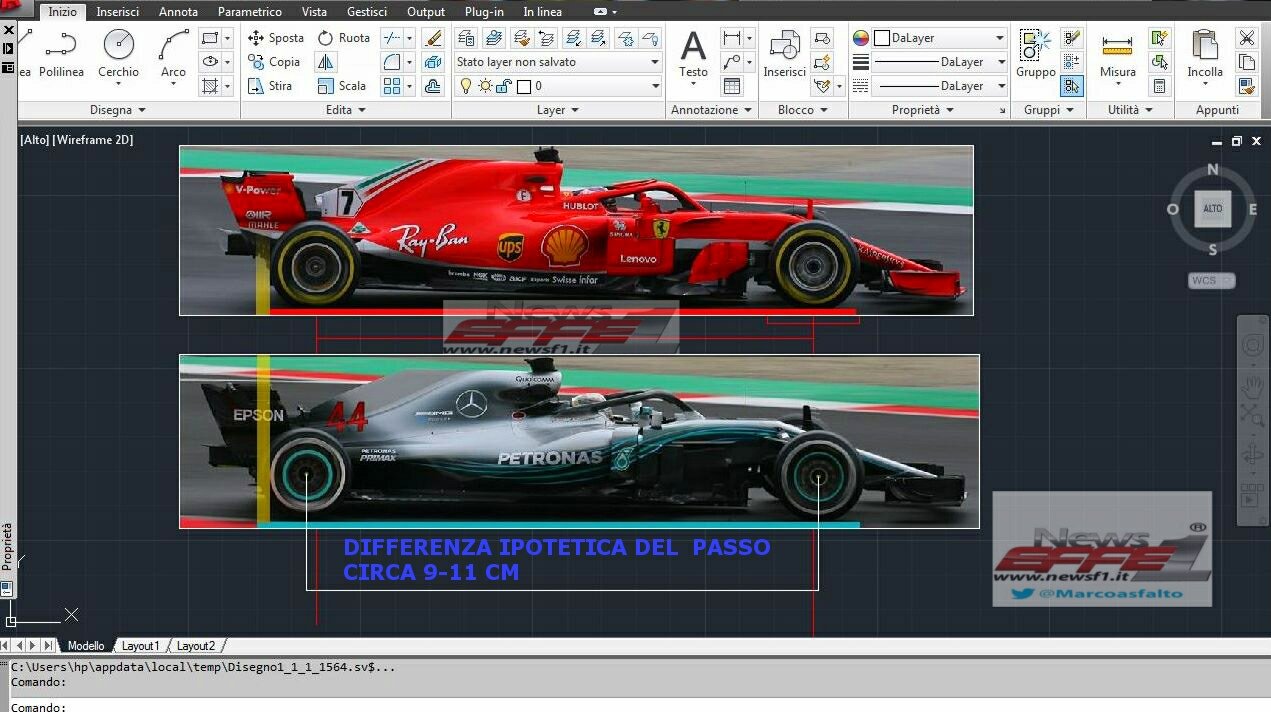The height and width of the screenshot is (712, 1271).
Task: Open the vertical Proprietà palette tab
Action: 7,546
